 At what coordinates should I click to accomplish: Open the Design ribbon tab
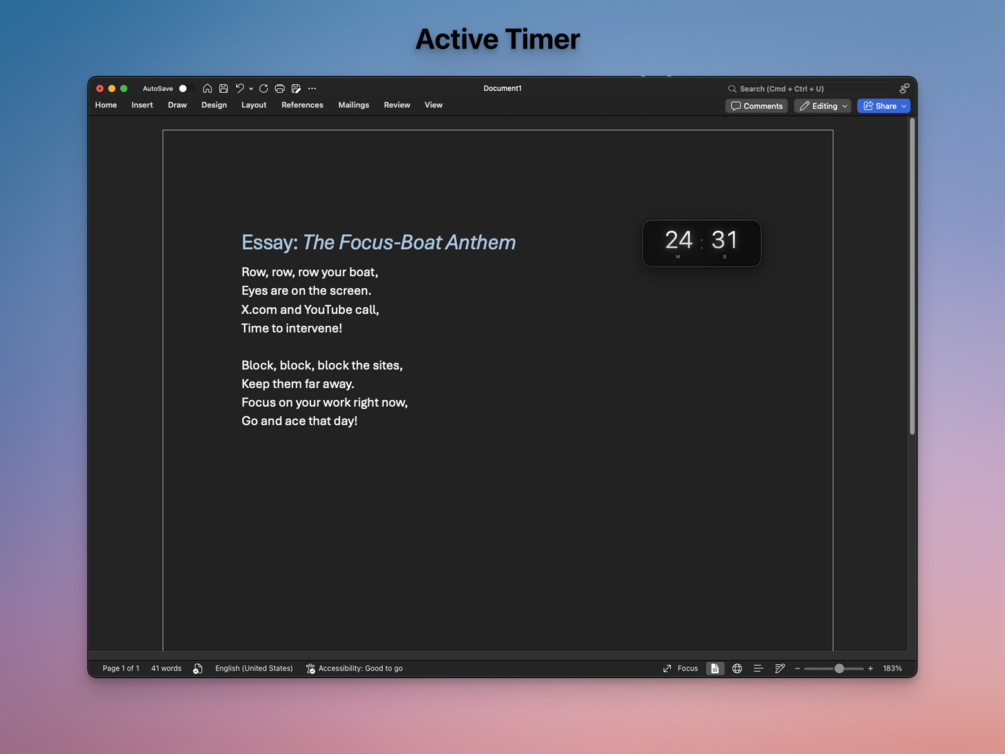point(214,105)
